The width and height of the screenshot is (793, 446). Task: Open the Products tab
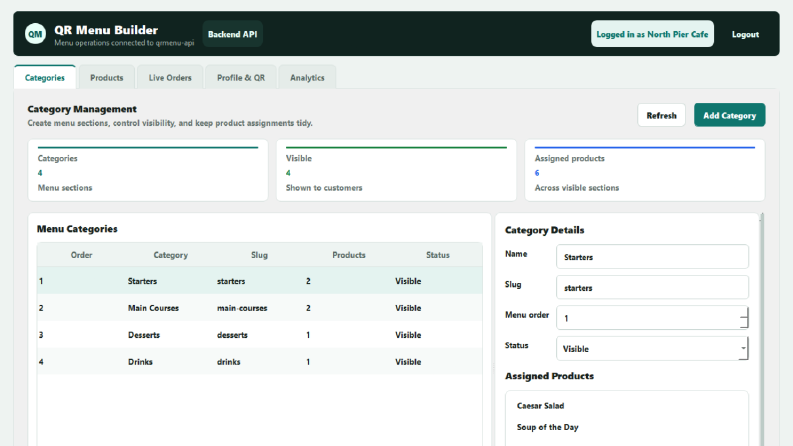click(x=107, y=77)
